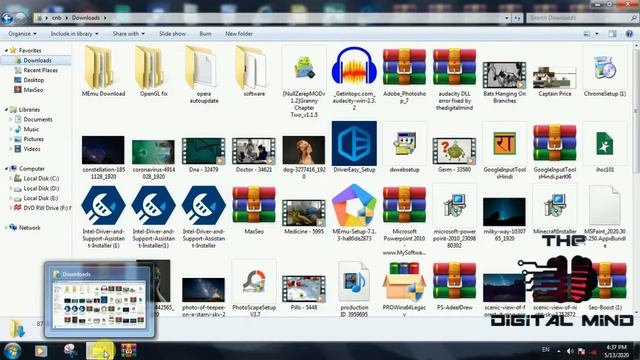
Task: Collapse the Libraries tree node
Action: pyautogui.click(x=6, y=109)
